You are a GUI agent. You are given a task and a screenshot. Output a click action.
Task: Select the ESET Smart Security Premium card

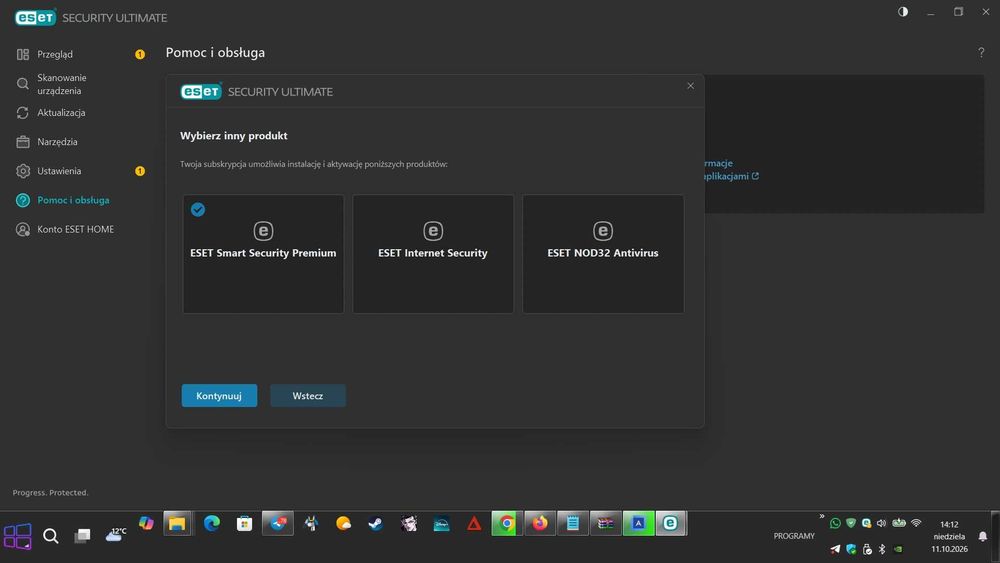pyautogui.click(x=263, y=254)
